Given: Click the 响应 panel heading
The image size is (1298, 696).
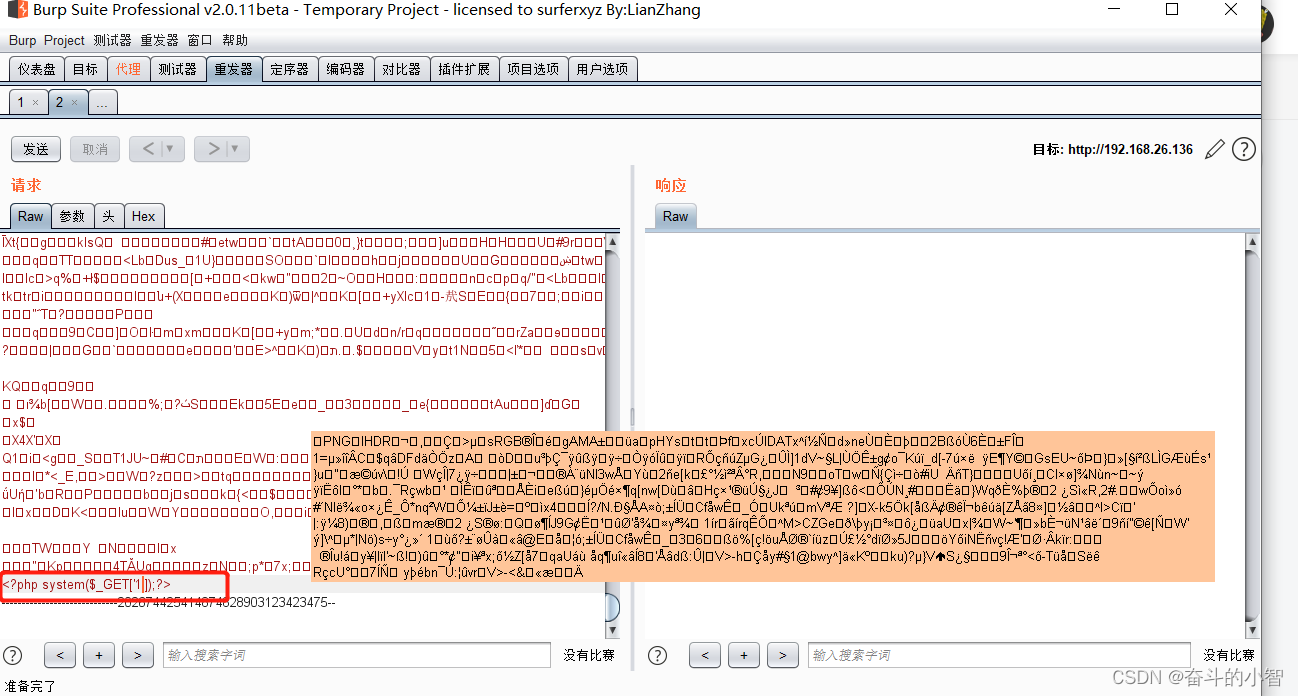Looking at the screenshot, I should (671, 185).
